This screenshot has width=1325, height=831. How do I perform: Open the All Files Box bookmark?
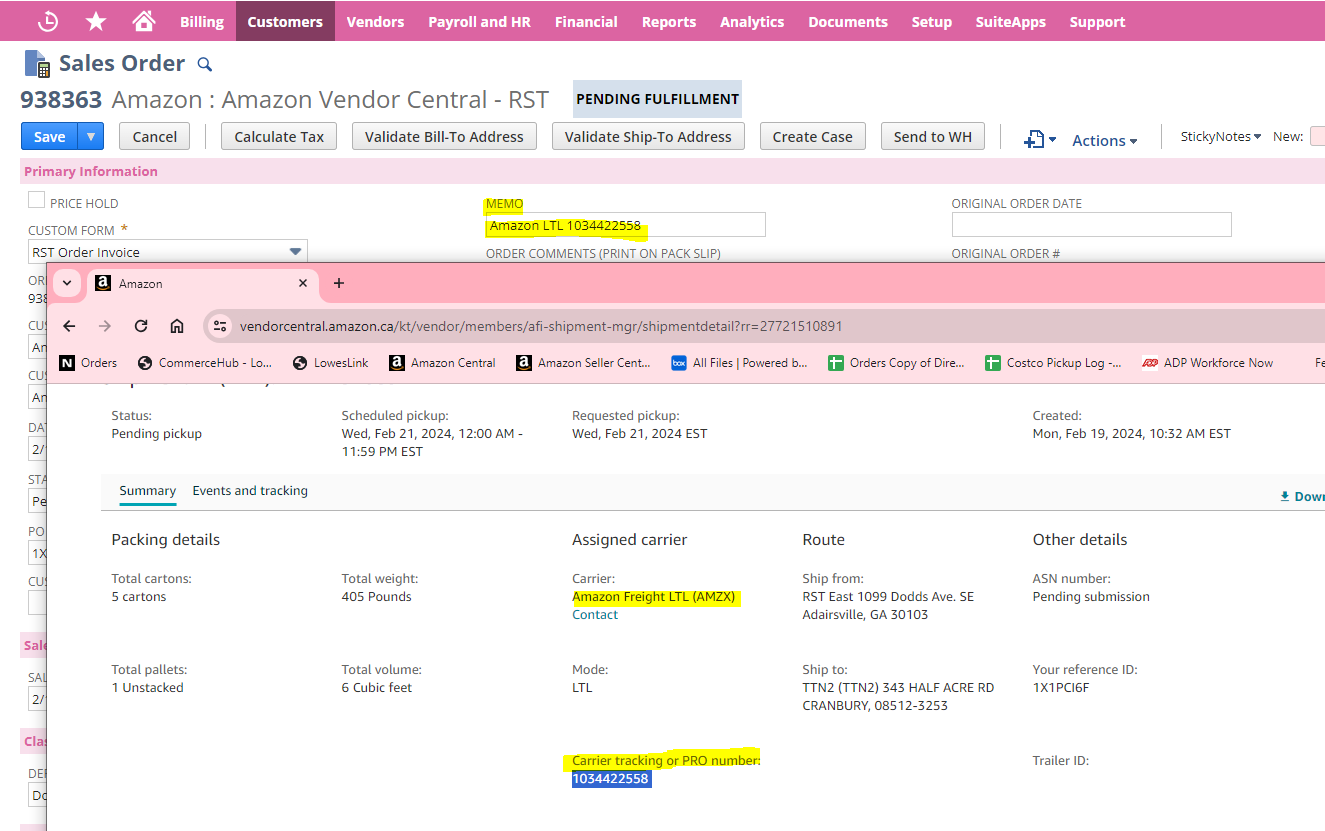click(740, 363)
